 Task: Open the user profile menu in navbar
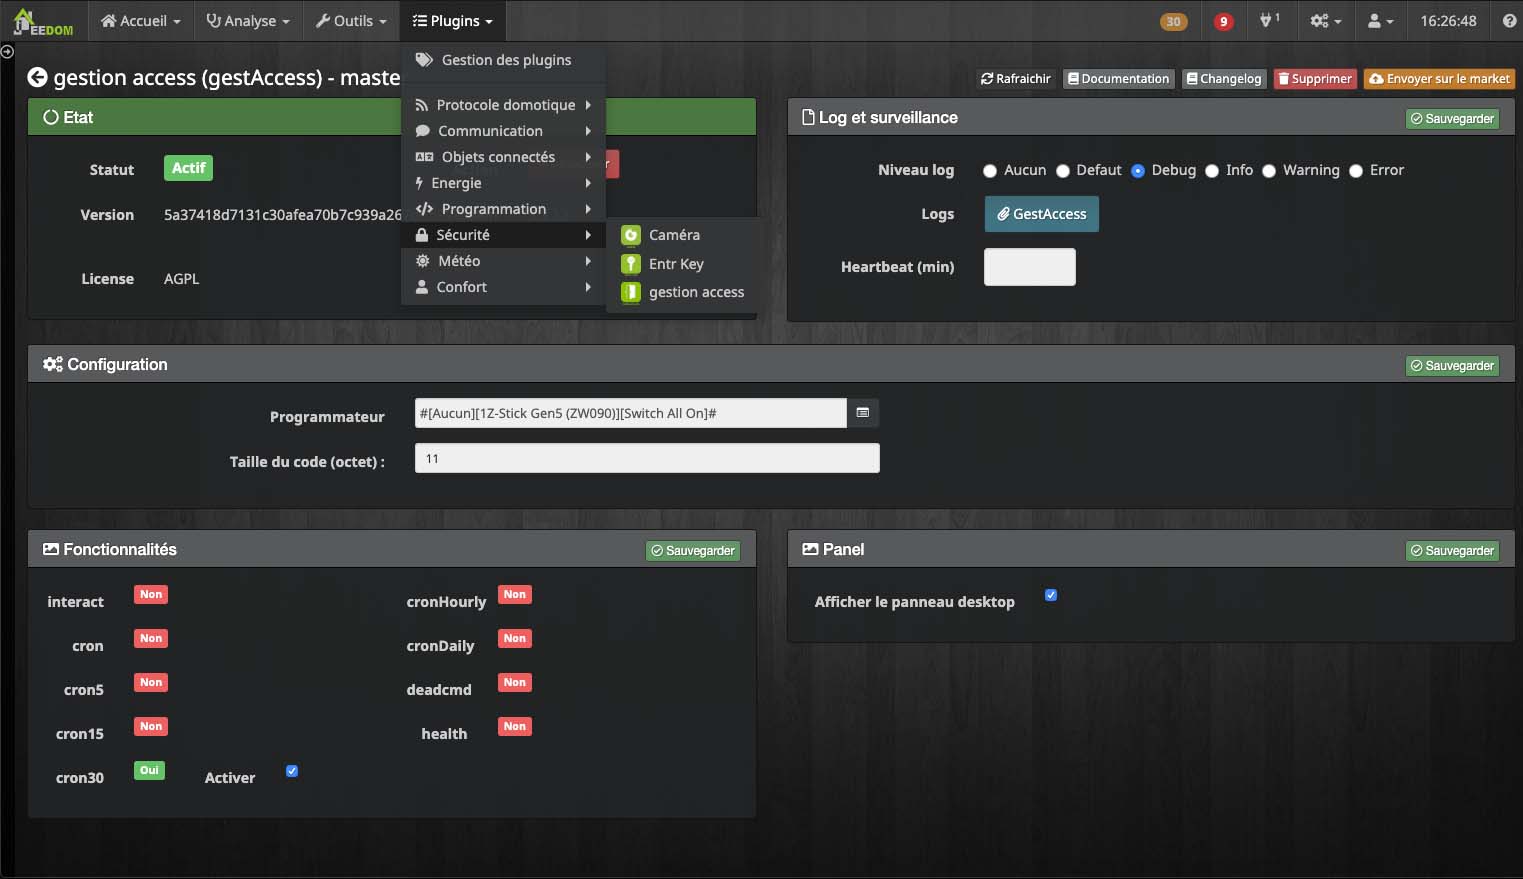(1380, 21)
